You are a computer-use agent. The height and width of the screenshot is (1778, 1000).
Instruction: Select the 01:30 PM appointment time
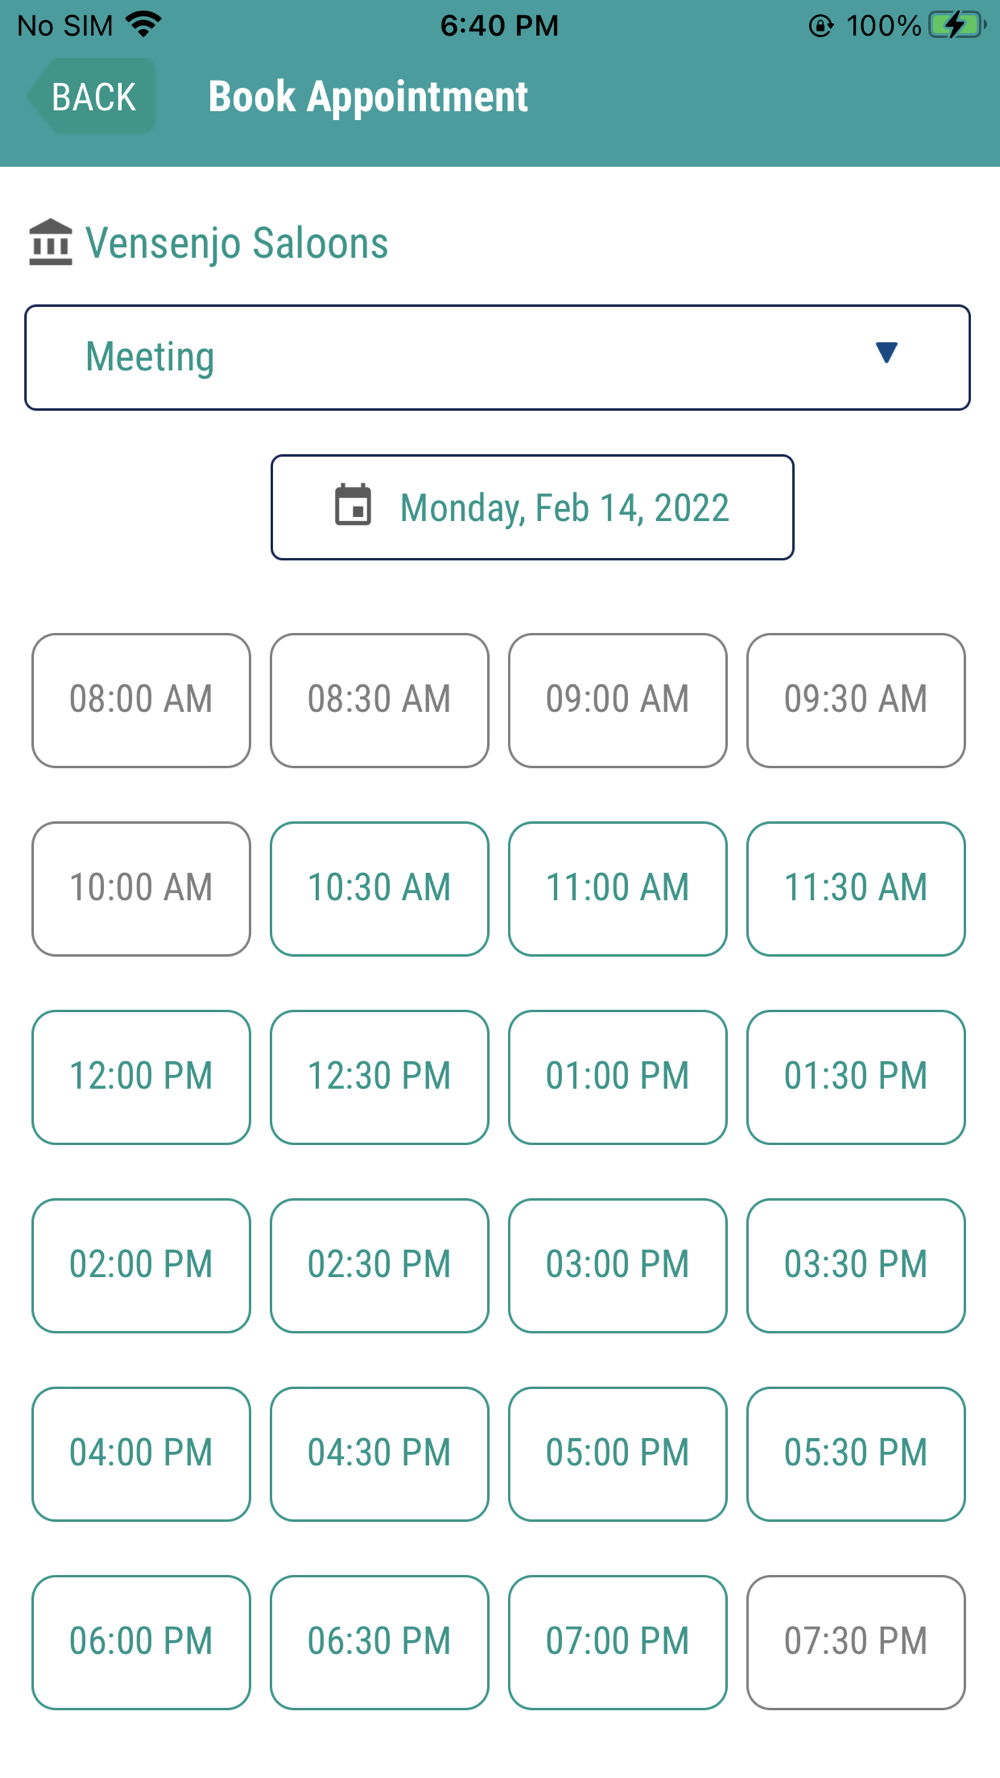pyautogui.click(x=856, y=1077)
